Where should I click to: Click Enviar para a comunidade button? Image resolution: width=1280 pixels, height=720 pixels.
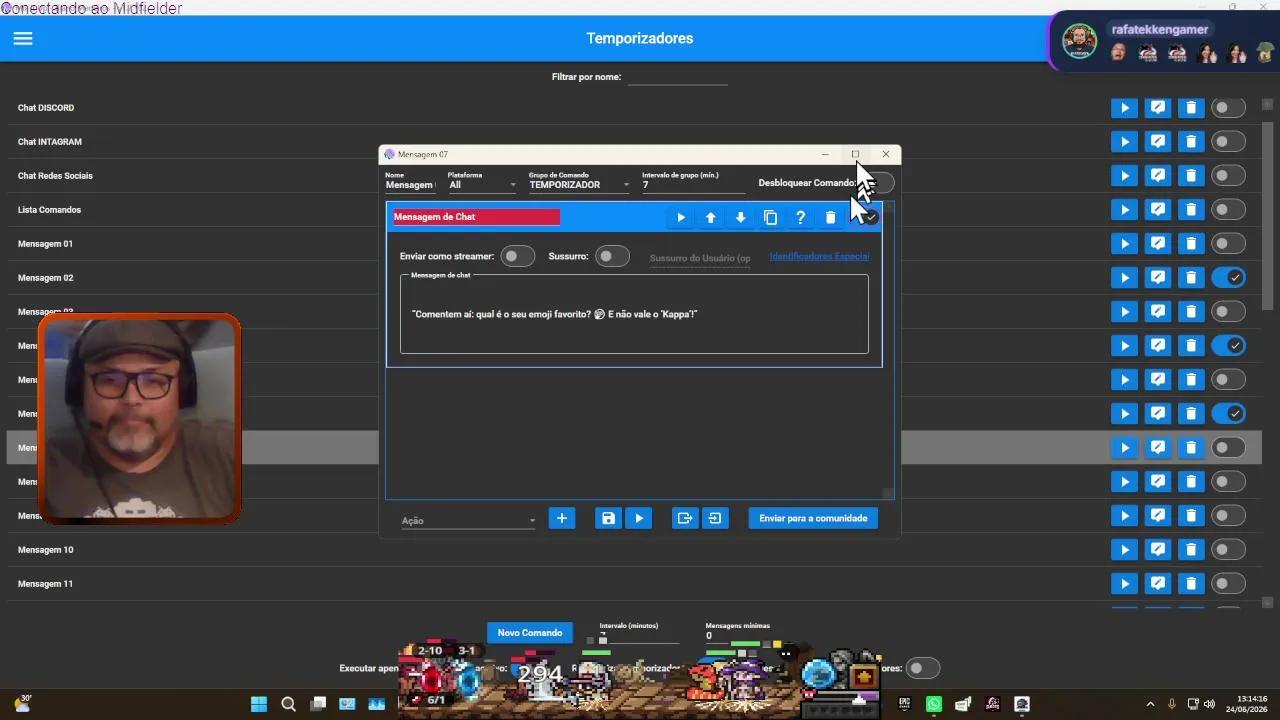[x=813, y=518]
